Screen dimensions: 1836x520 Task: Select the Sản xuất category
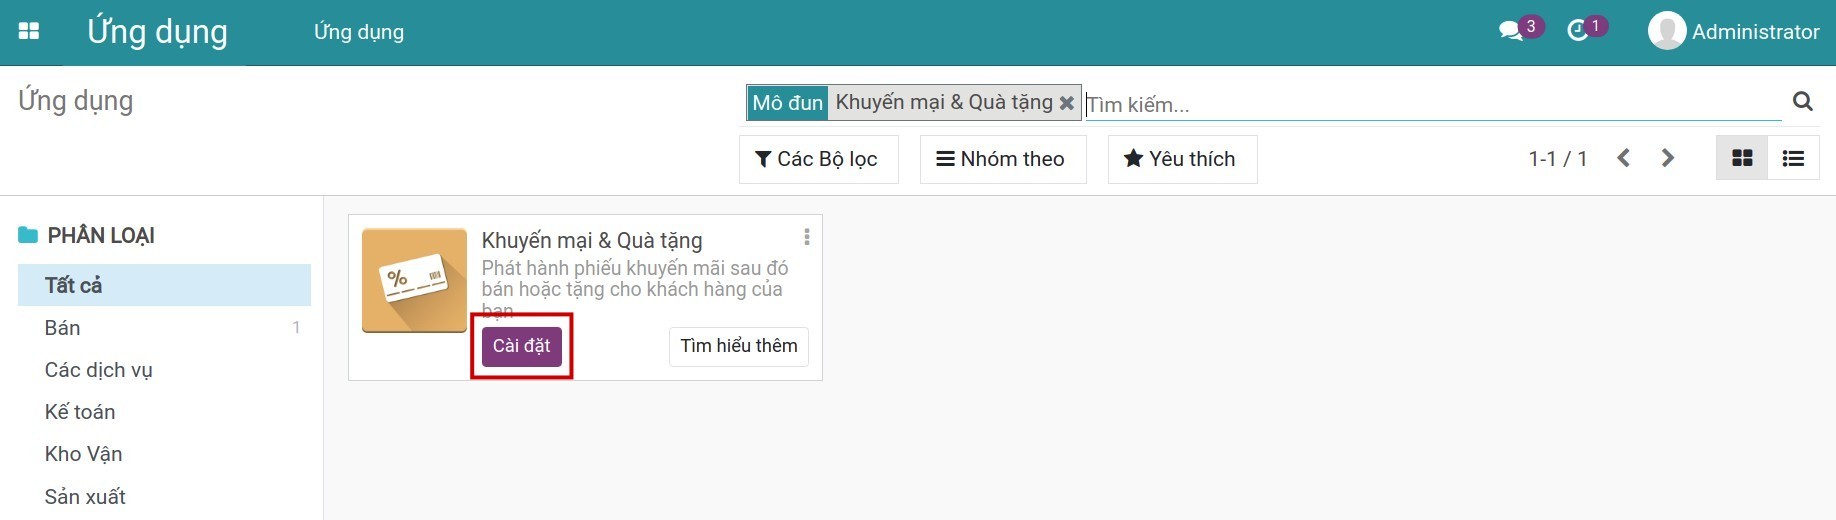click(x=164, y=497)
